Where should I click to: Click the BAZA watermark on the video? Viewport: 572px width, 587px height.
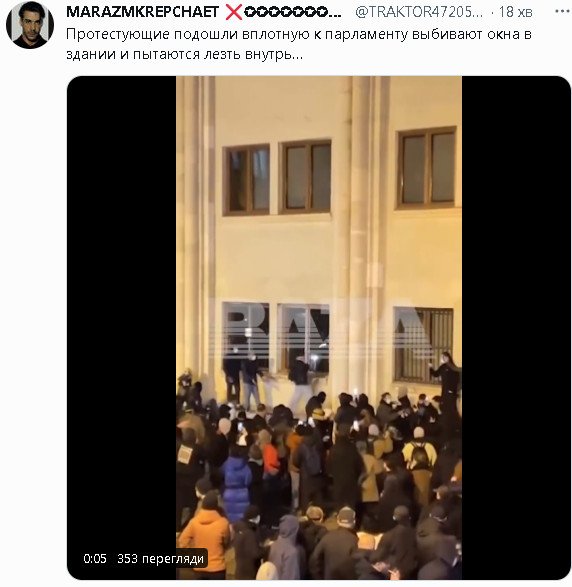click(322, 331)
